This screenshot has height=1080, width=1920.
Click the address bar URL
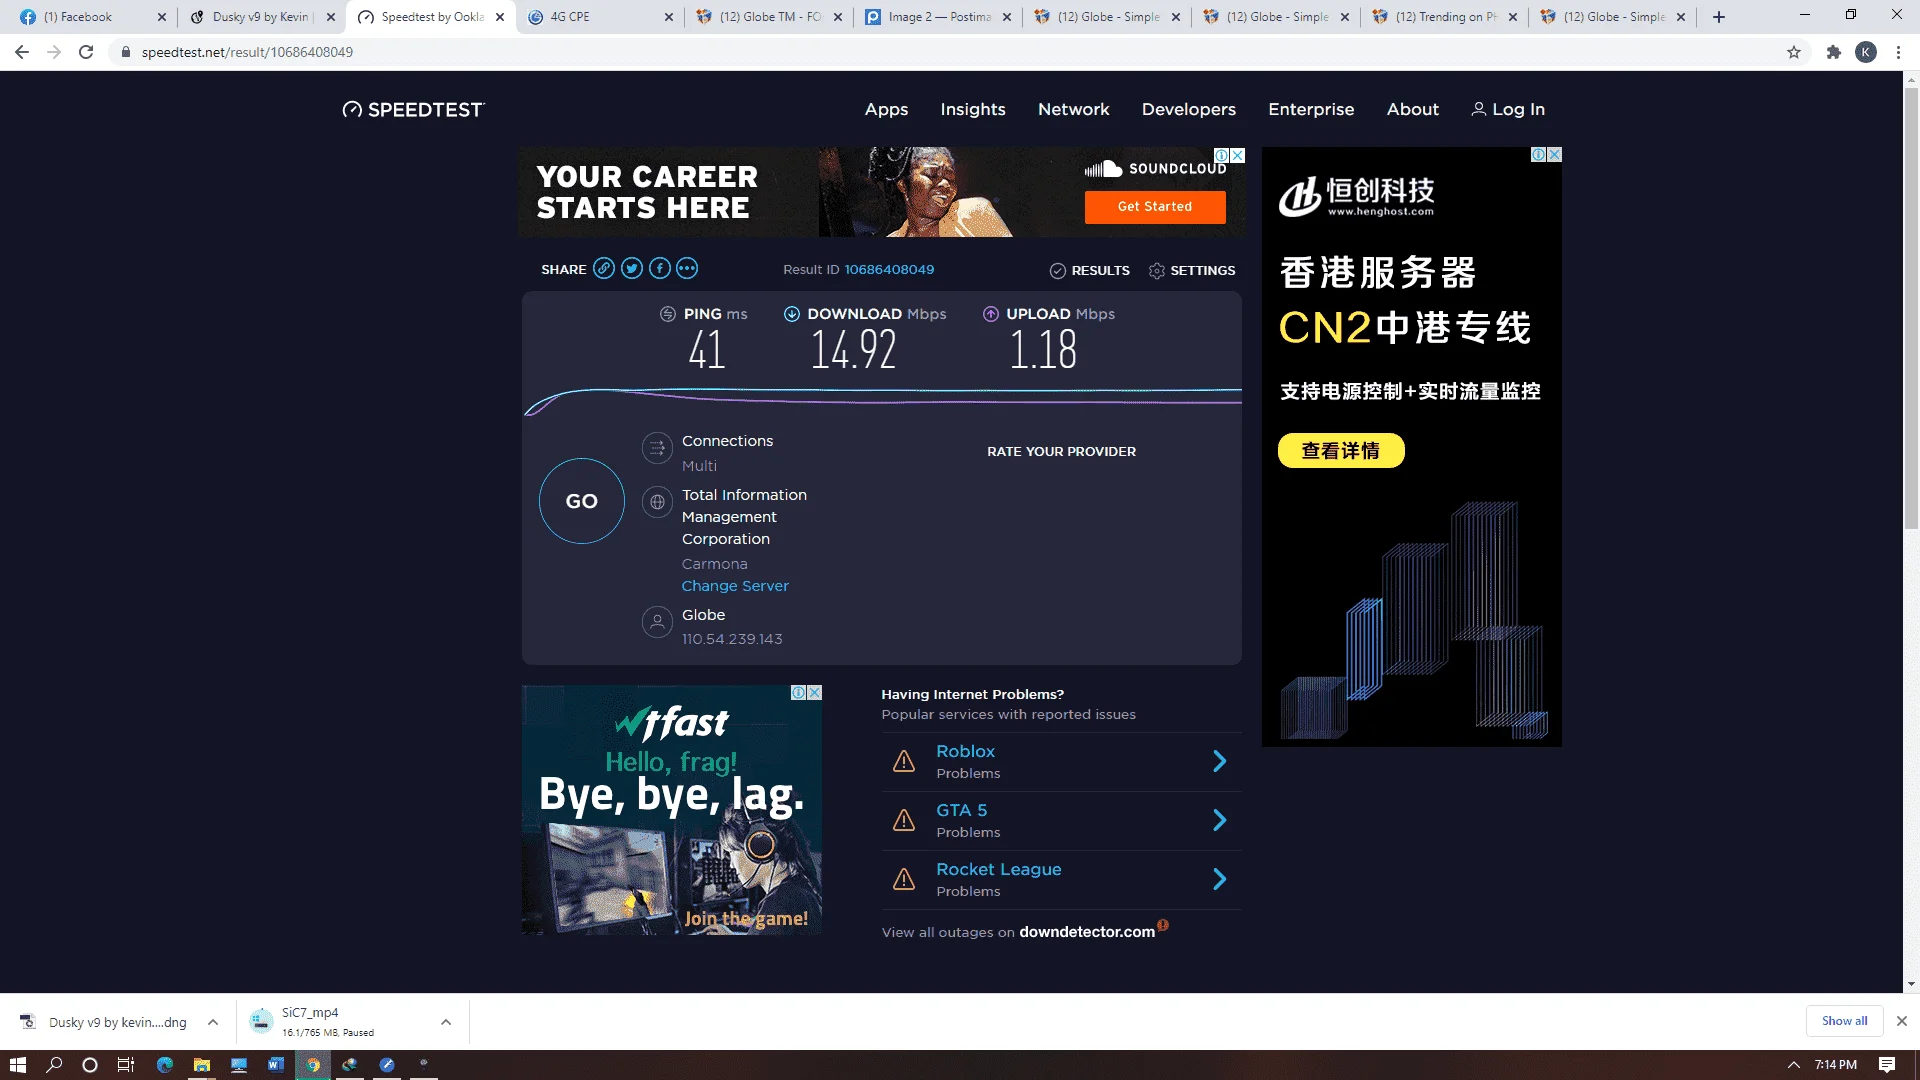click(x=247, y=52)
